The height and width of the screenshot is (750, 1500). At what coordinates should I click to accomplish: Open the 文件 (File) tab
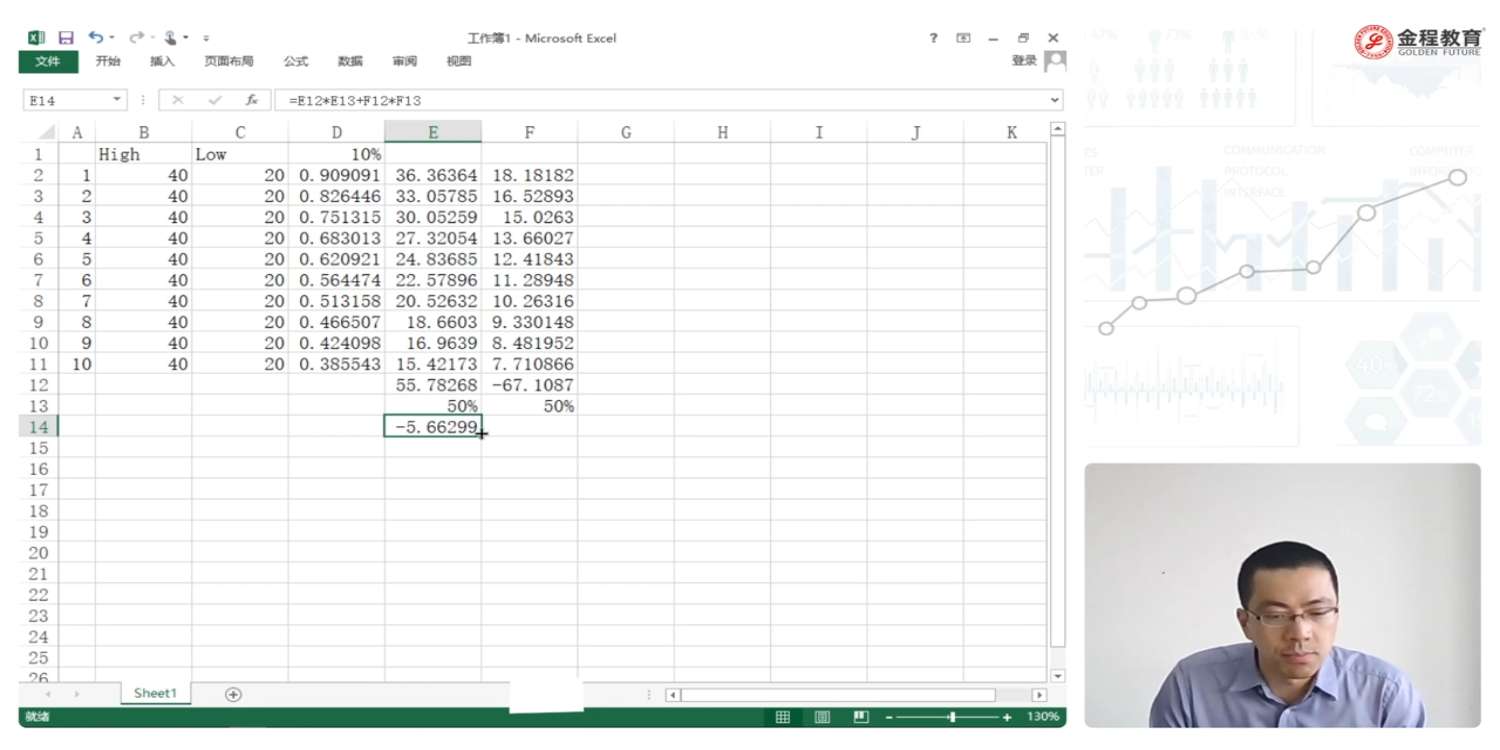(x=48, y=61)
